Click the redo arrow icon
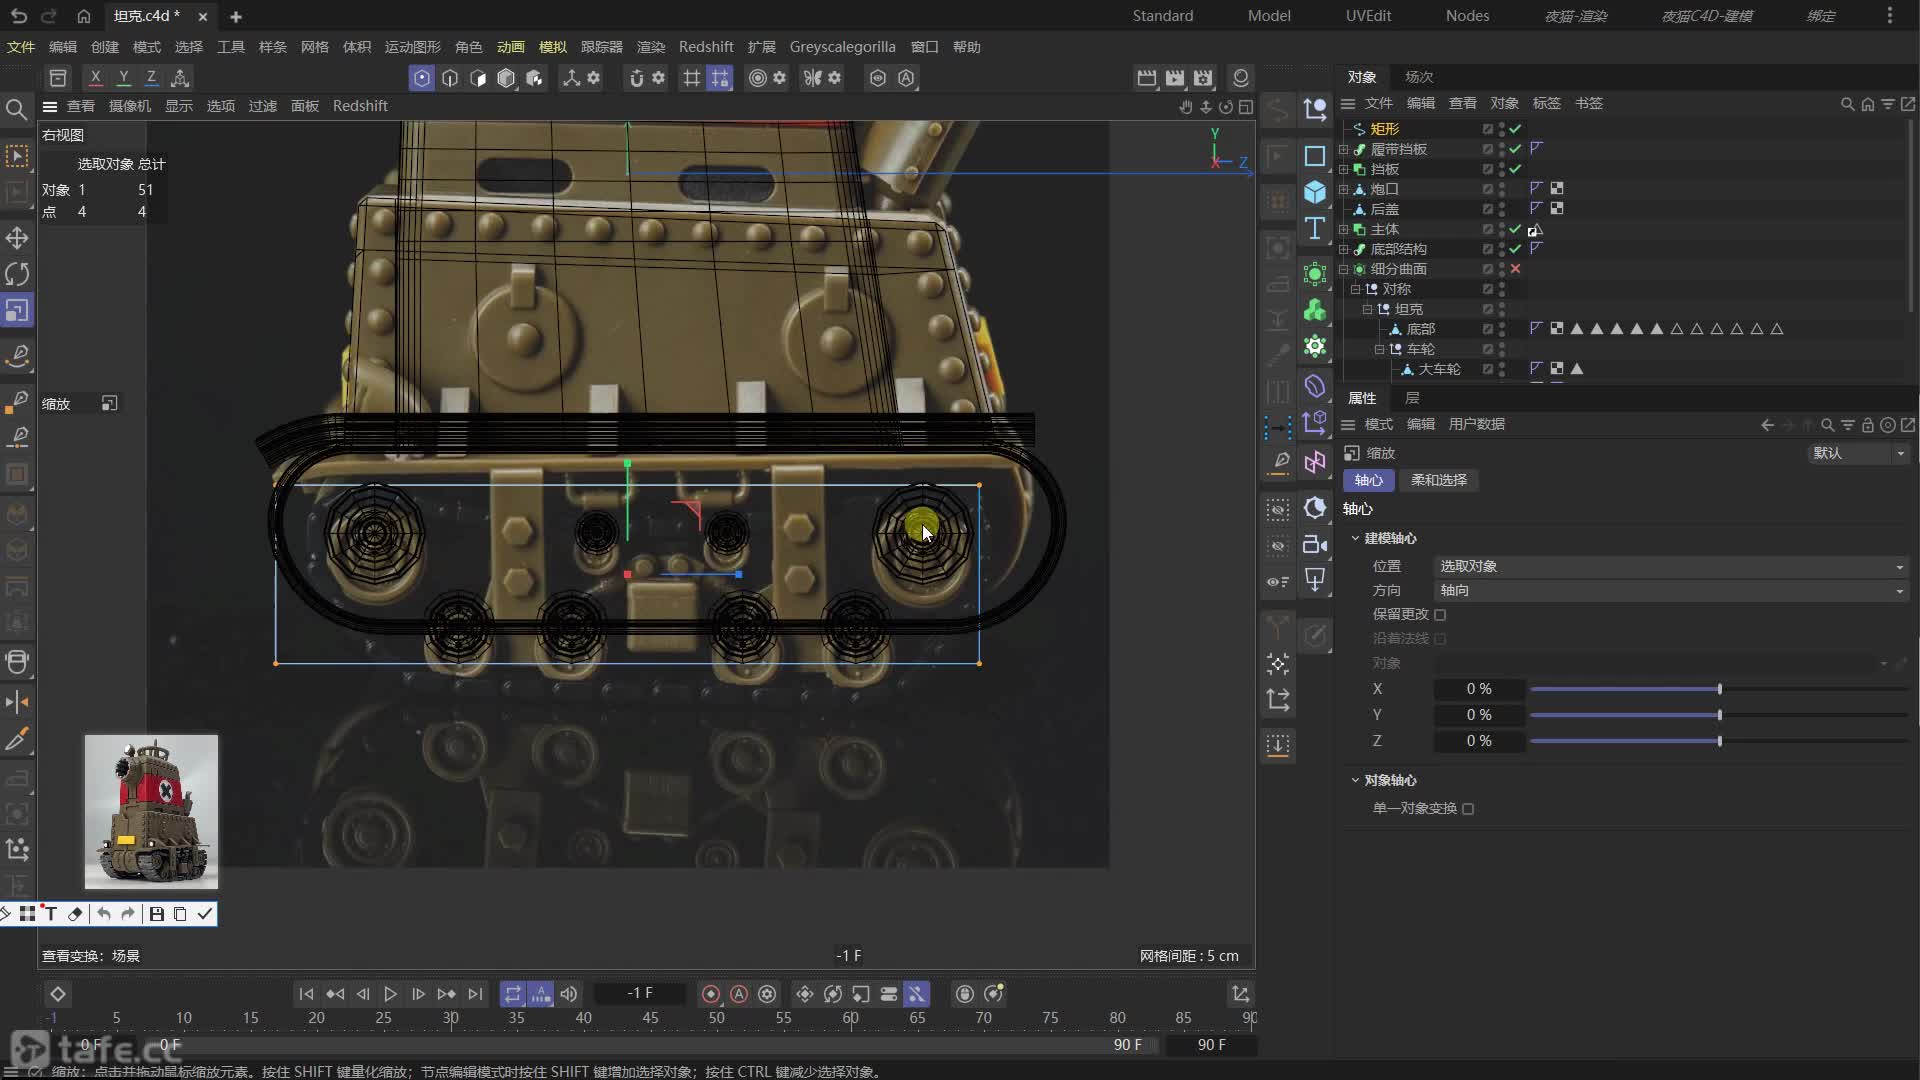Screen dimensions: 1920x1080 tap(49, 16)
